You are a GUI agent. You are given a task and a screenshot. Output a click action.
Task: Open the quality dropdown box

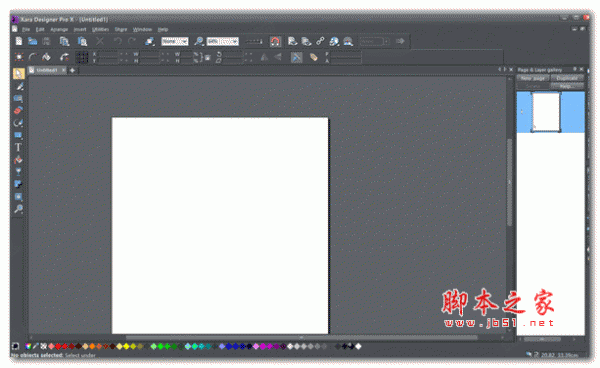174,41
